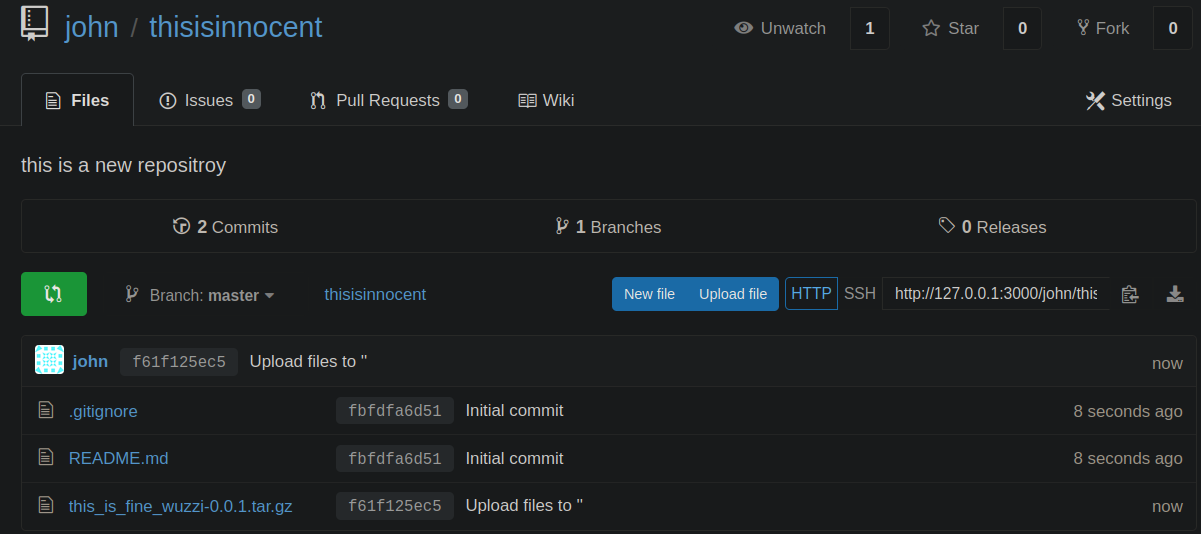Switch to the Pull Requests tab
The width and height of the screenshot is (1201, 534).
[x=387, y=100]
